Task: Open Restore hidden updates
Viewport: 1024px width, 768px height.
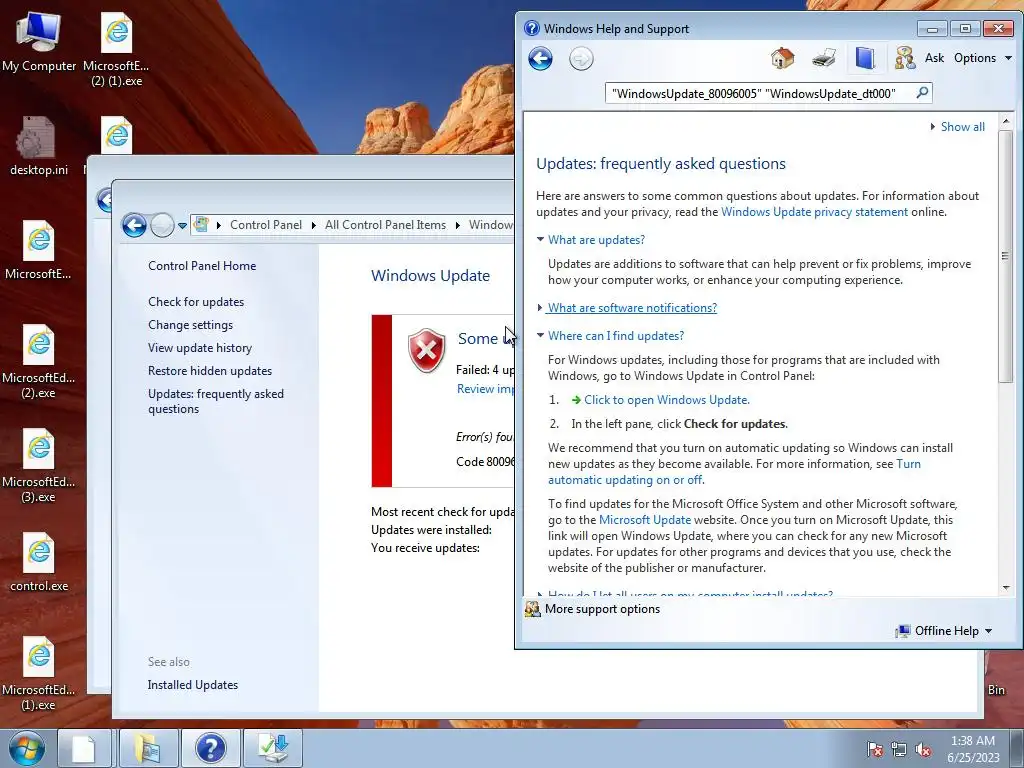Action: [210, 371]
